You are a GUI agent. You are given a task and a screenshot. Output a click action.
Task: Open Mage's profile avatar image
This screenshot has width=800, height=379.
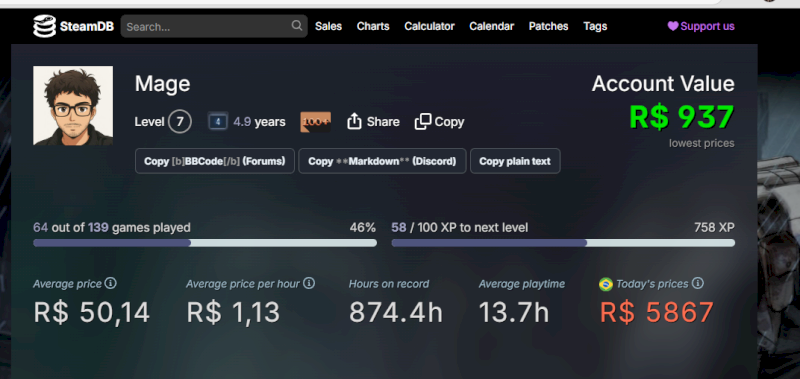[x=73, y=106]
